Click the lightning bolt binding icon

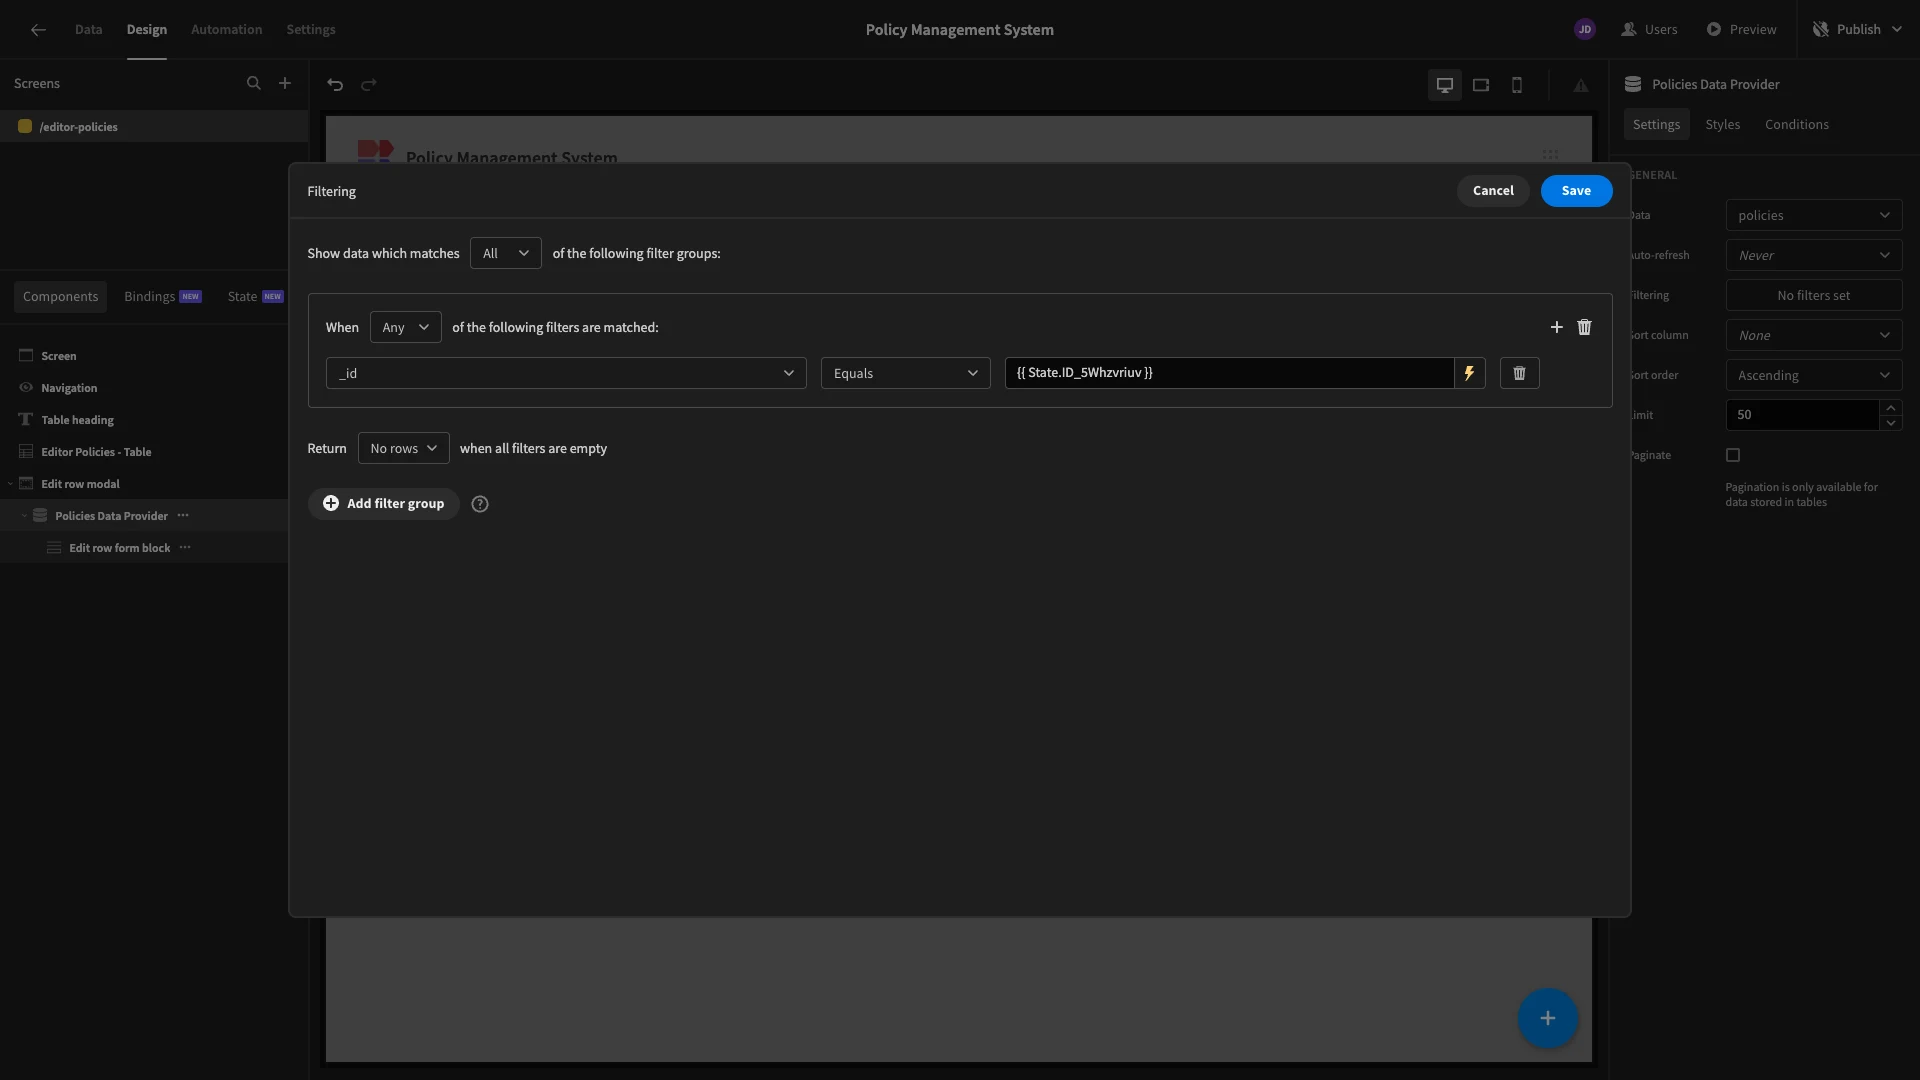[1469, 373]
